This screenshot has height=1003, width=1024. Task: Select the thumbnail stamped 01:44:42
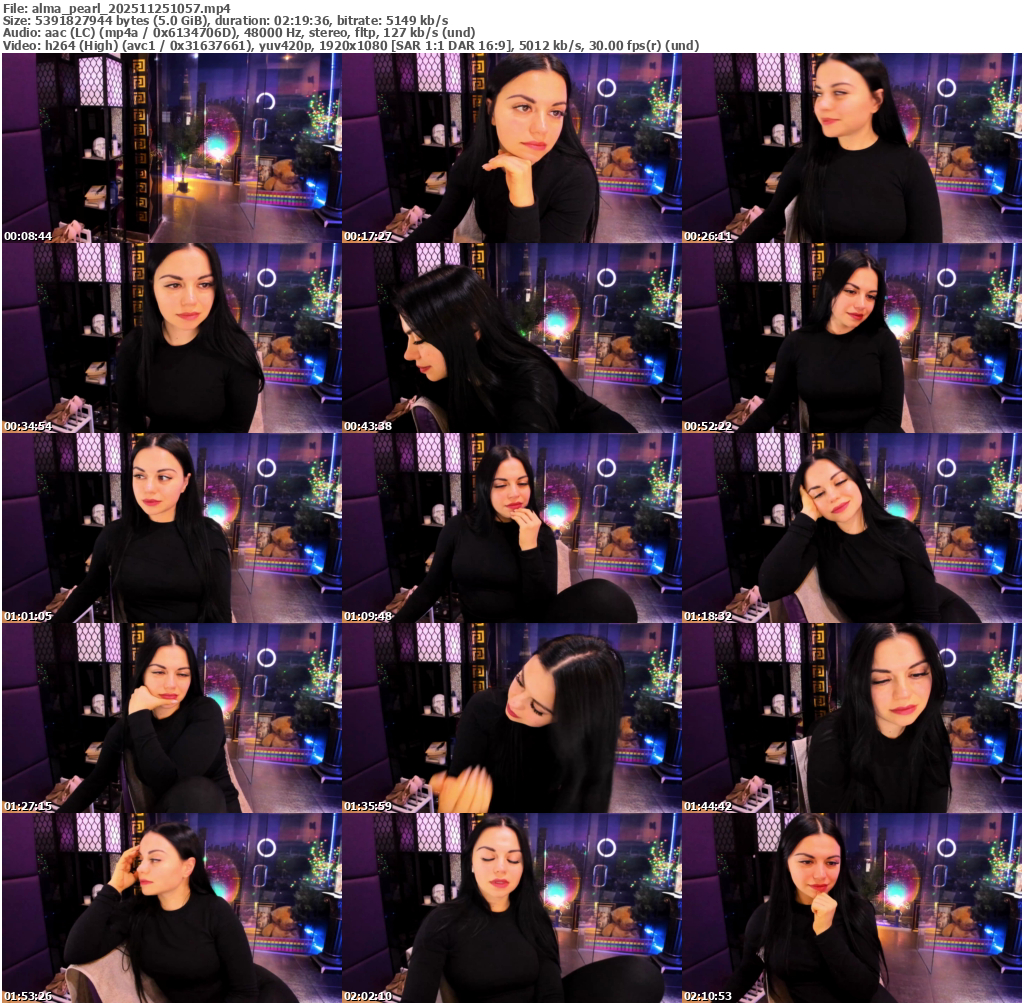[x=852, y=718]
